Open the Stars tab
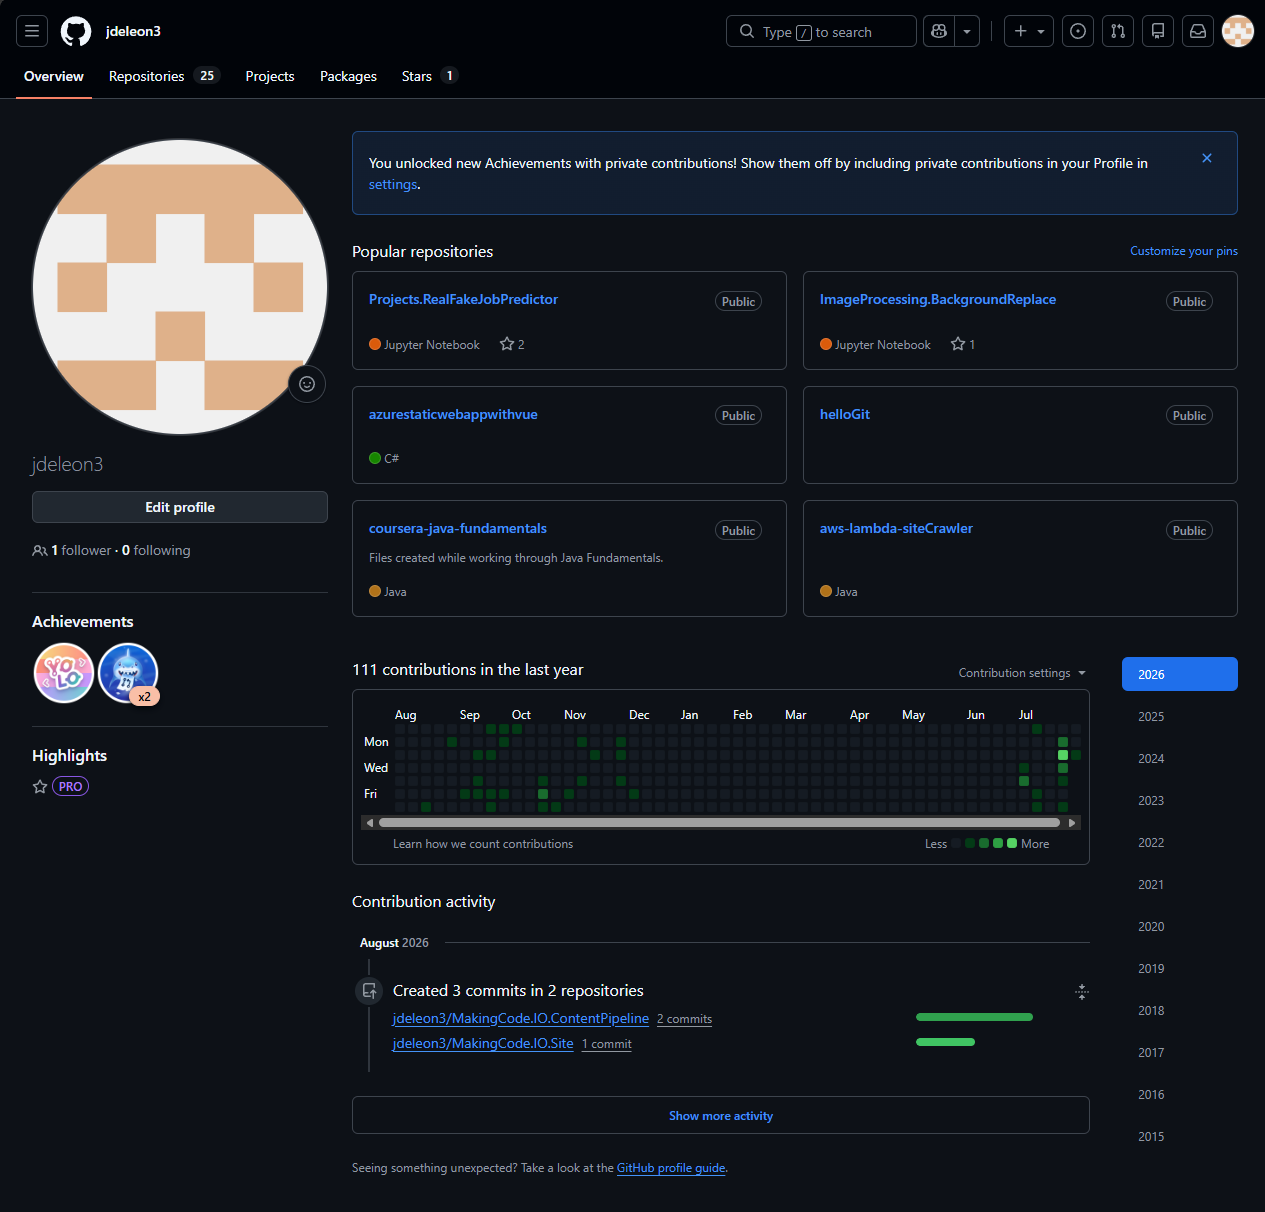Image resolution: width=1265 pixels, height=1212 pixels. click(429, 76)
